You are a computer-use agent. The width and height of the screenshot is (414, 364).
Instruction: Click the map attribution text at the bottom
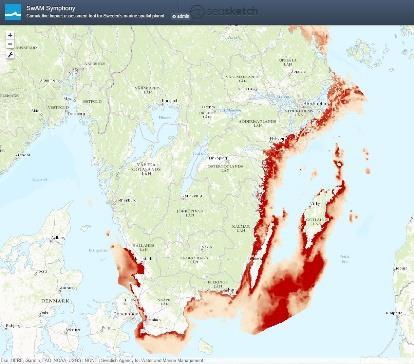point(103,361)
